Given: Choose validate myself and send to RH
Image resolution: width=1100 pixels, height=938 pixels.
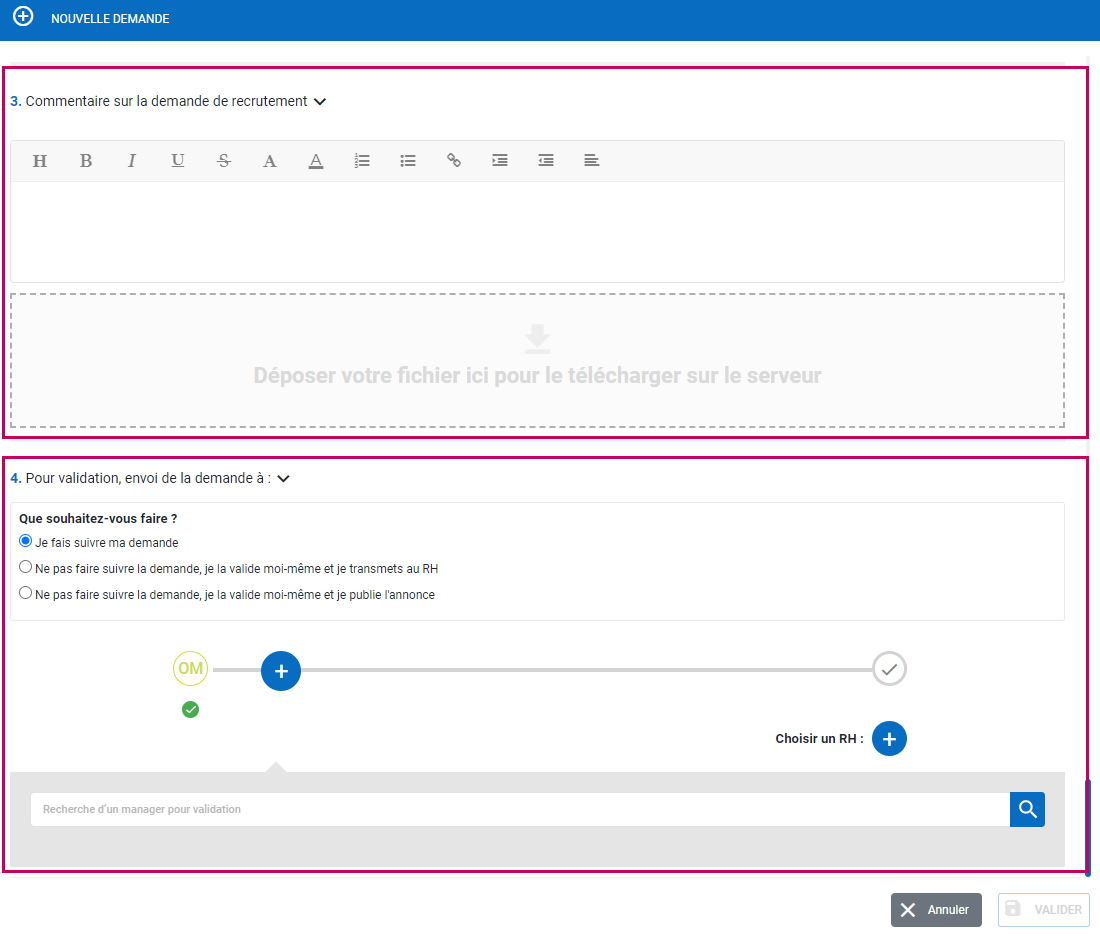Looking at the screenshot, I should pyautogui.click(x=26, y=567).
